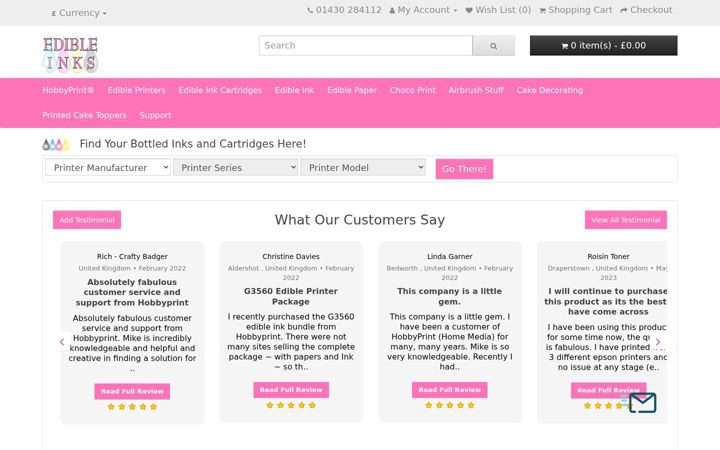The image size is (720, 450).
Task: Open the Airbrush Stuff menu
Action: 476,90
